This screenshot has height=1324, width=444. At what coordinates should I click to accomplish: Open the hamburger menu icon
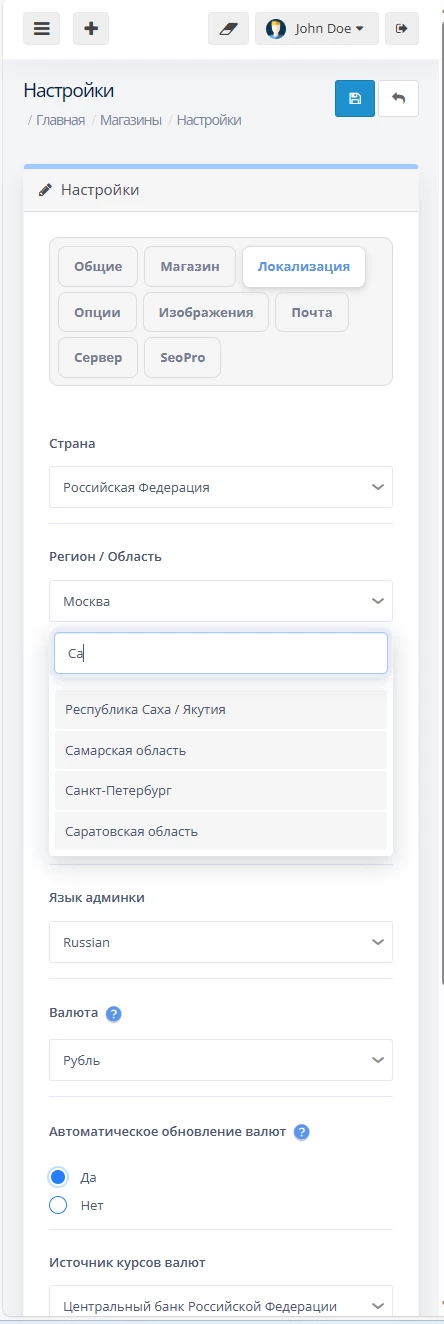(41, 29)
